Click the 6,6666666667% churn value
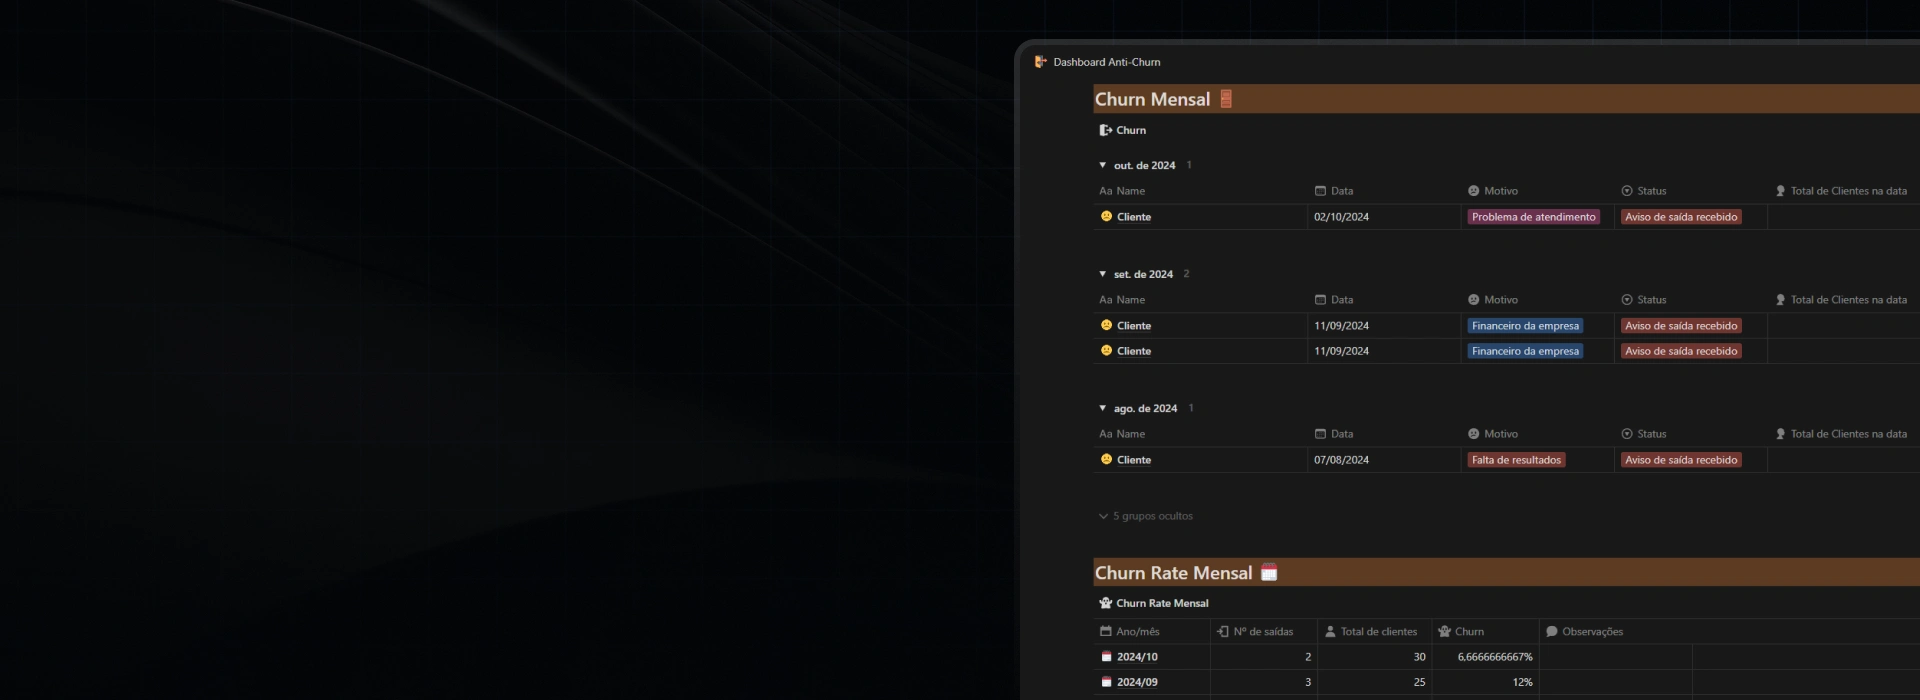 pyautogui.click(x=1494, y=657)
